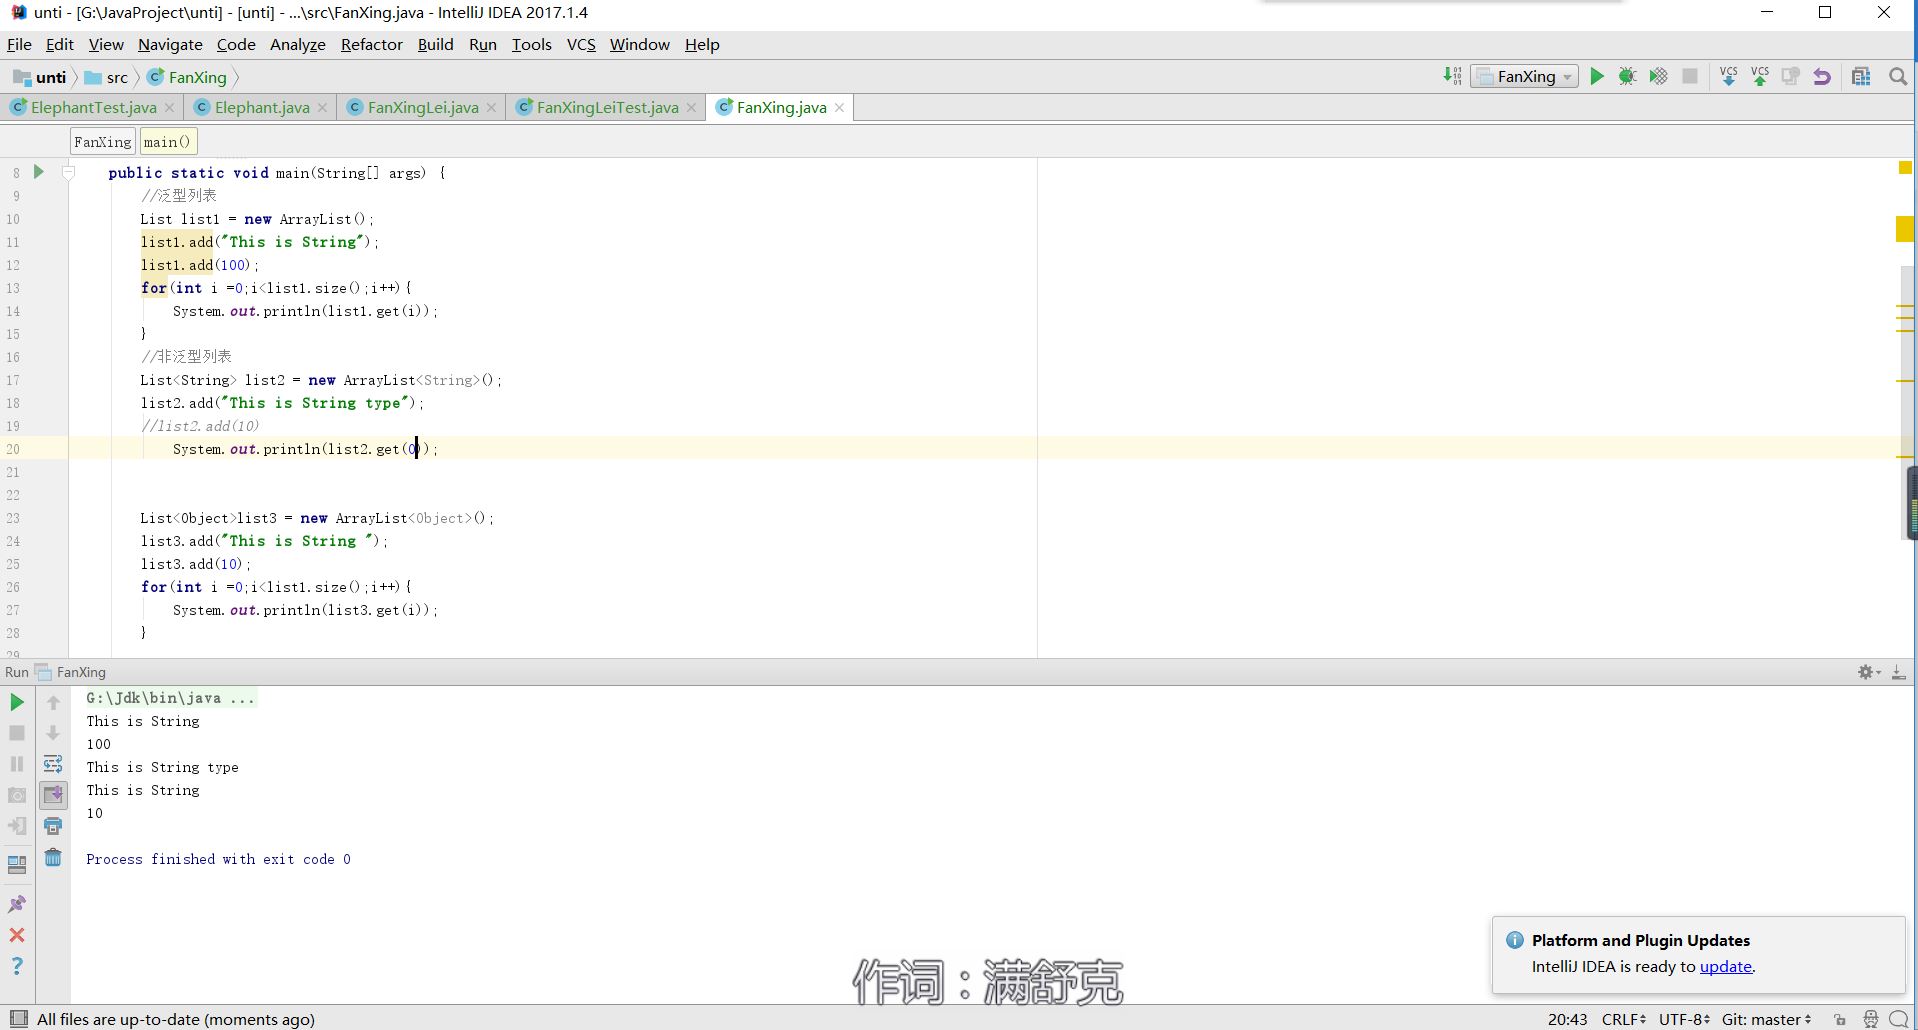Change line separator via CRLF selector
Viewport: 1918px width, 1030px height.
pyautogui.click(x=1623, y=1020)
